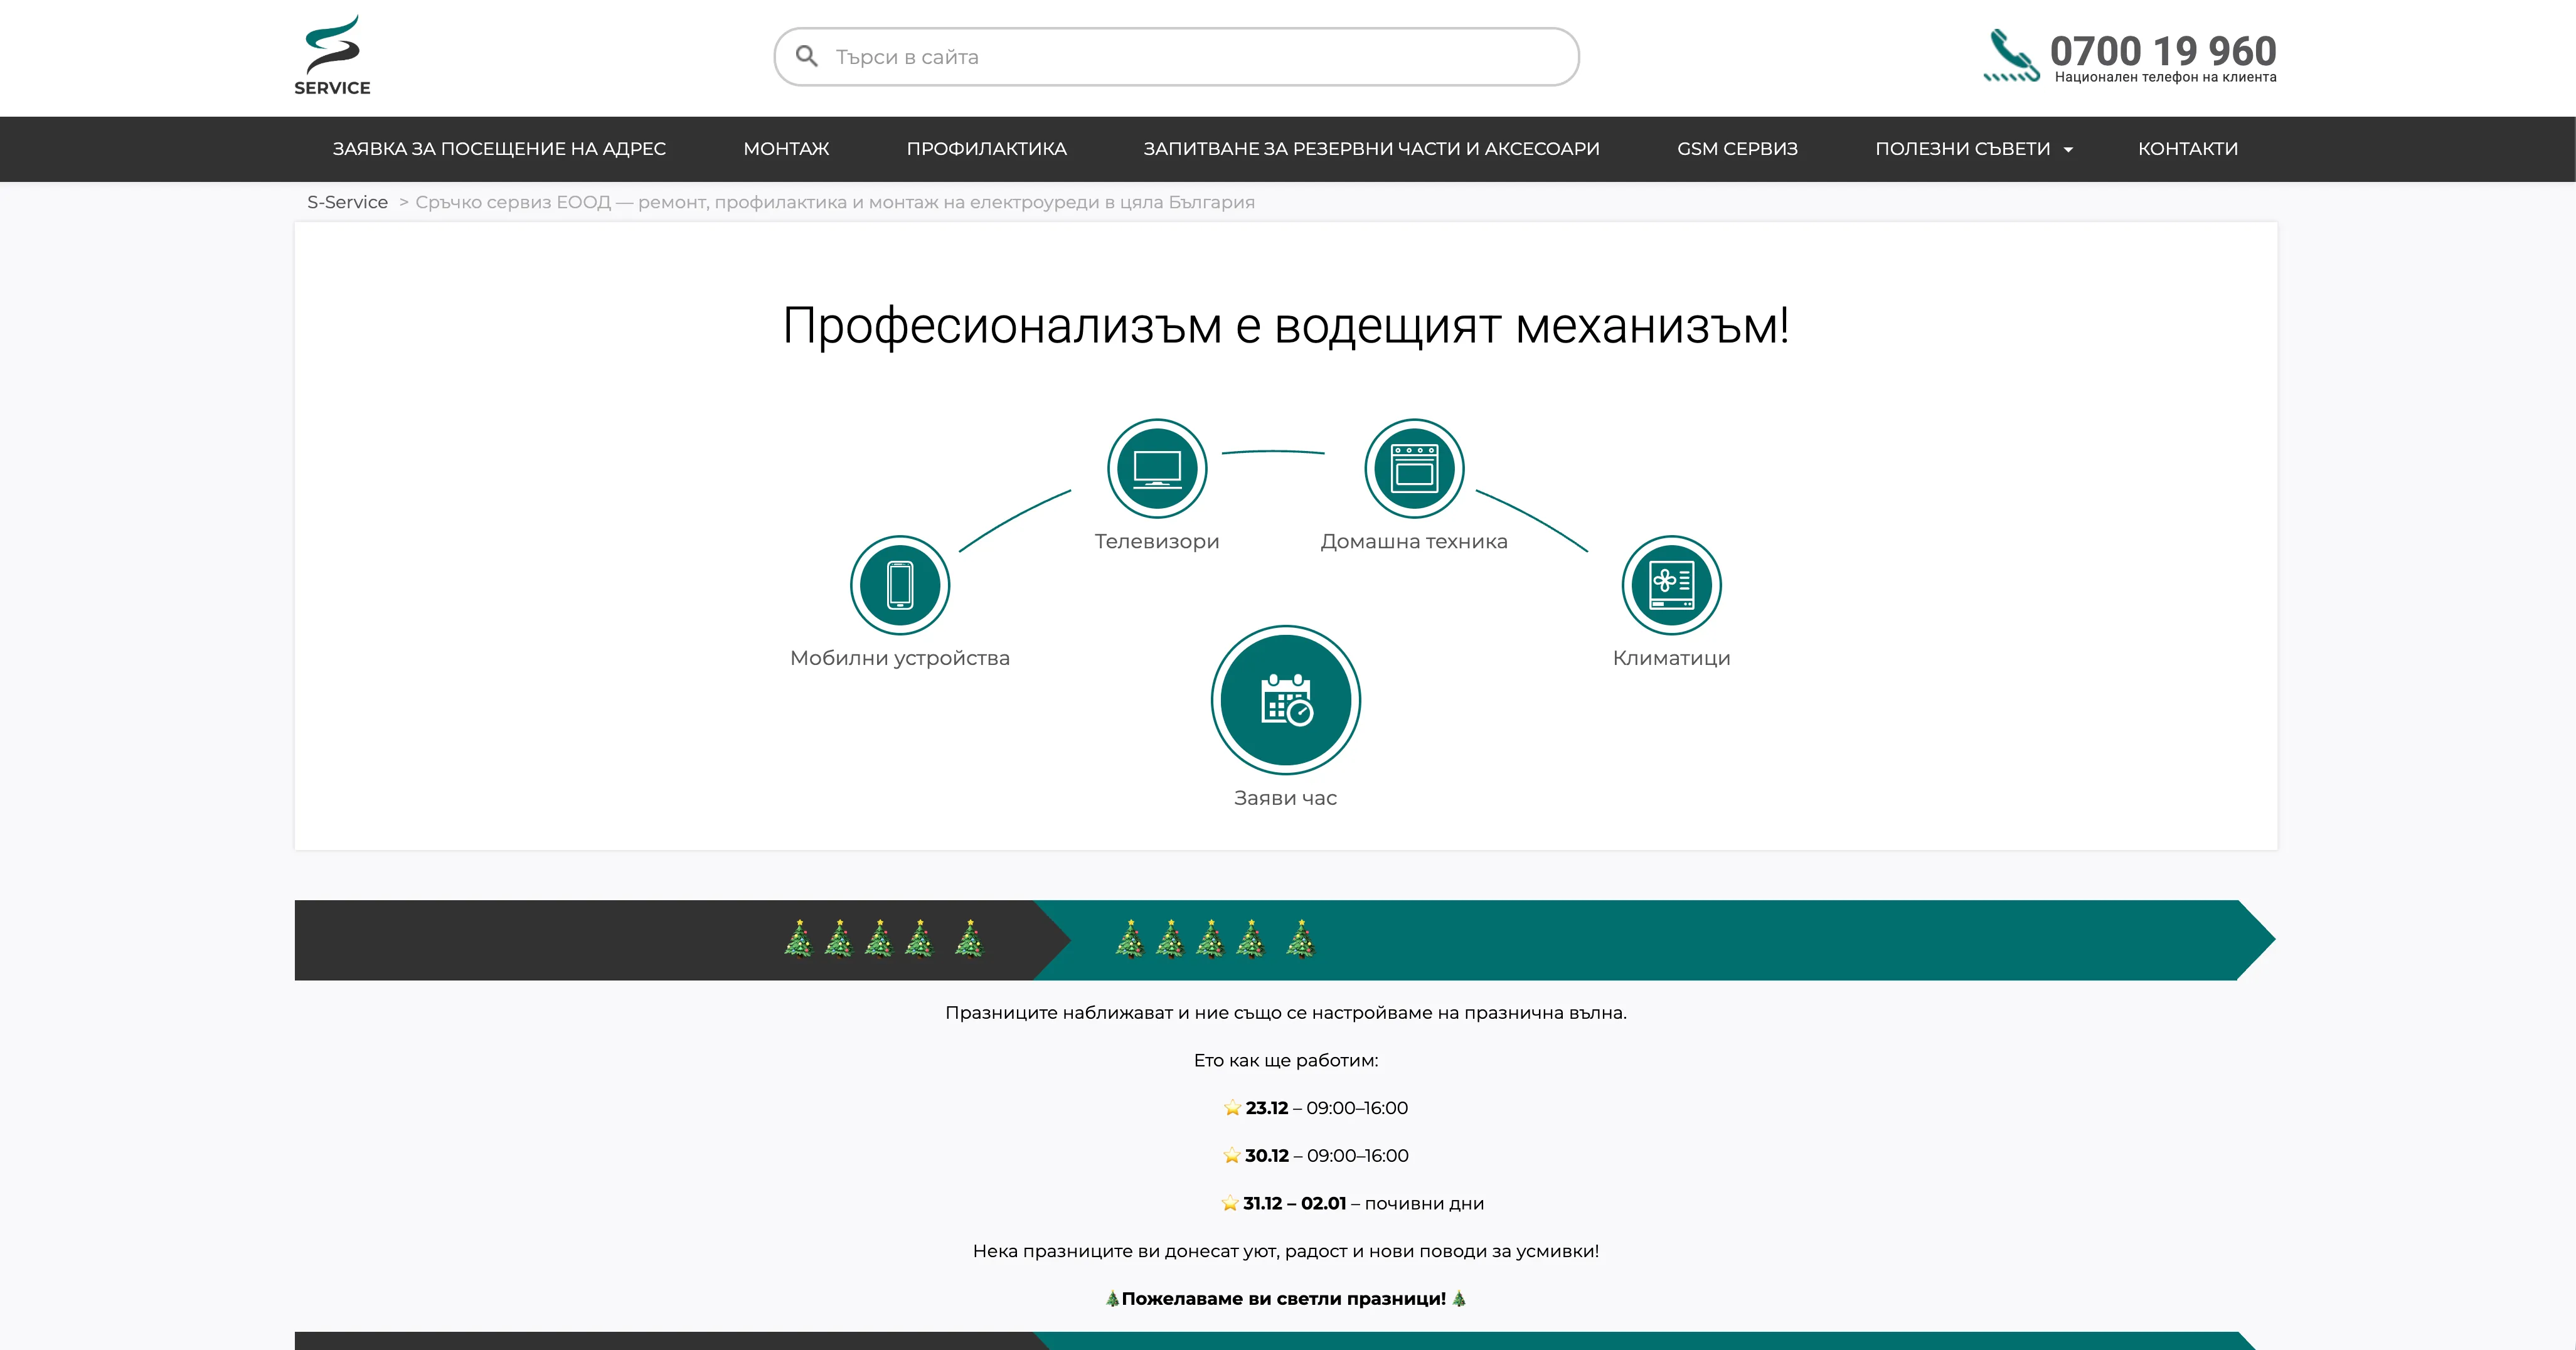The height and width of the screenshot is (1350, 2576).
Task: Open the Профилактика menu item
Action: [986, 149]
